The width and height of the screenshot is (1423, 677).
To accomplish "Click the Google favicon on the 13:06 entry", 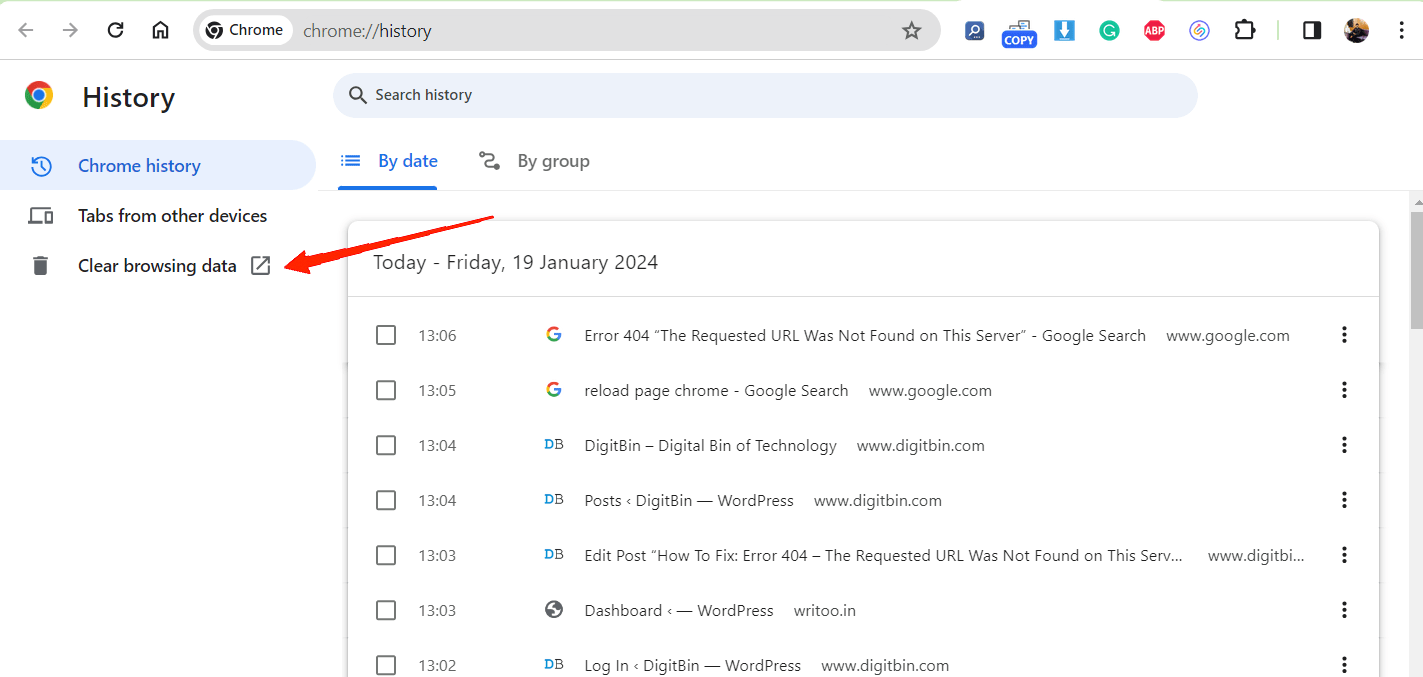I will [554, 334].
